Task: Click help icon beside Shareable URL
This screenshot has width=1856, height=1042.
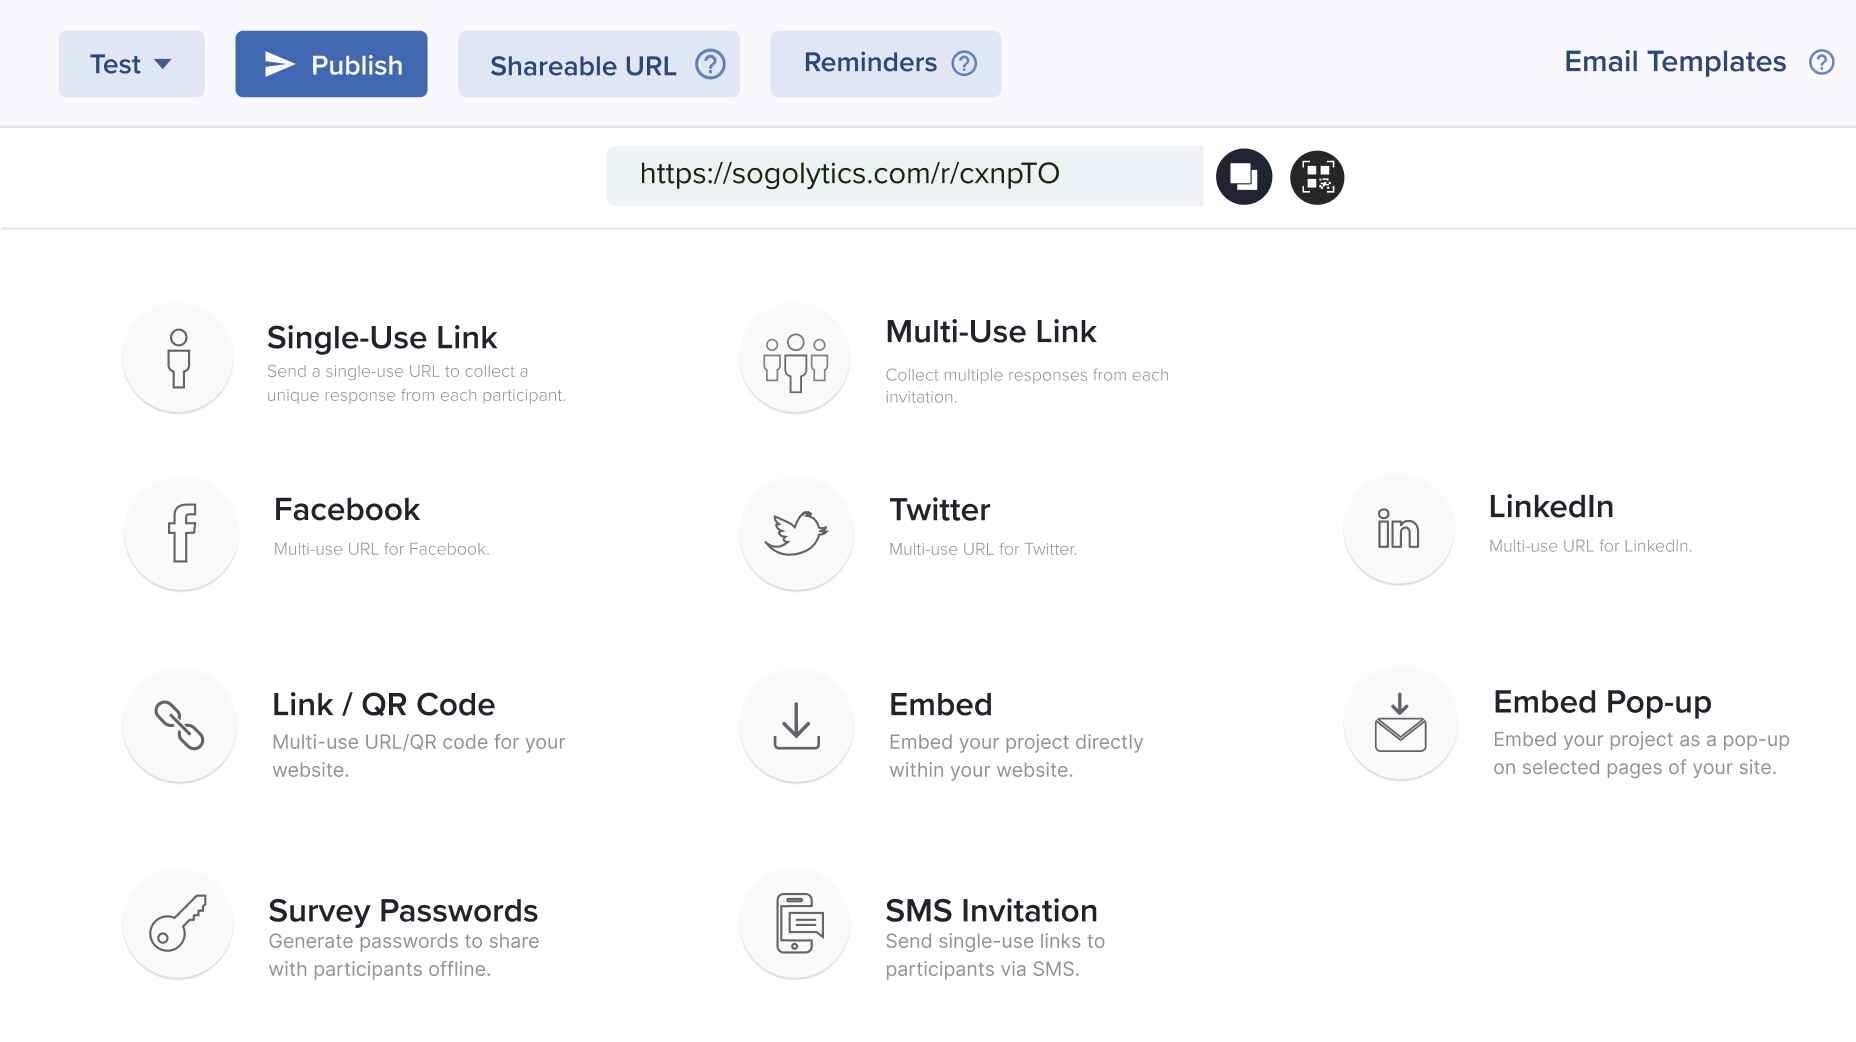Action: click(x=710, y=65)
